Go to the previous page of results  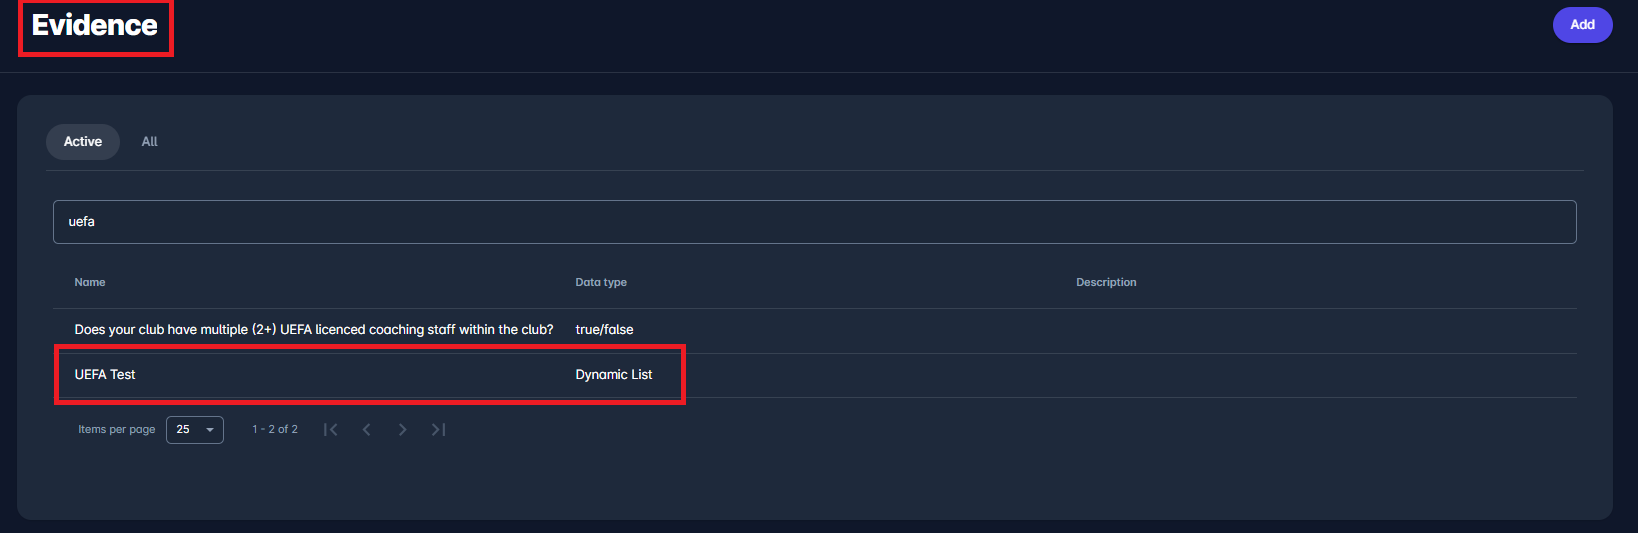(366, 430)
